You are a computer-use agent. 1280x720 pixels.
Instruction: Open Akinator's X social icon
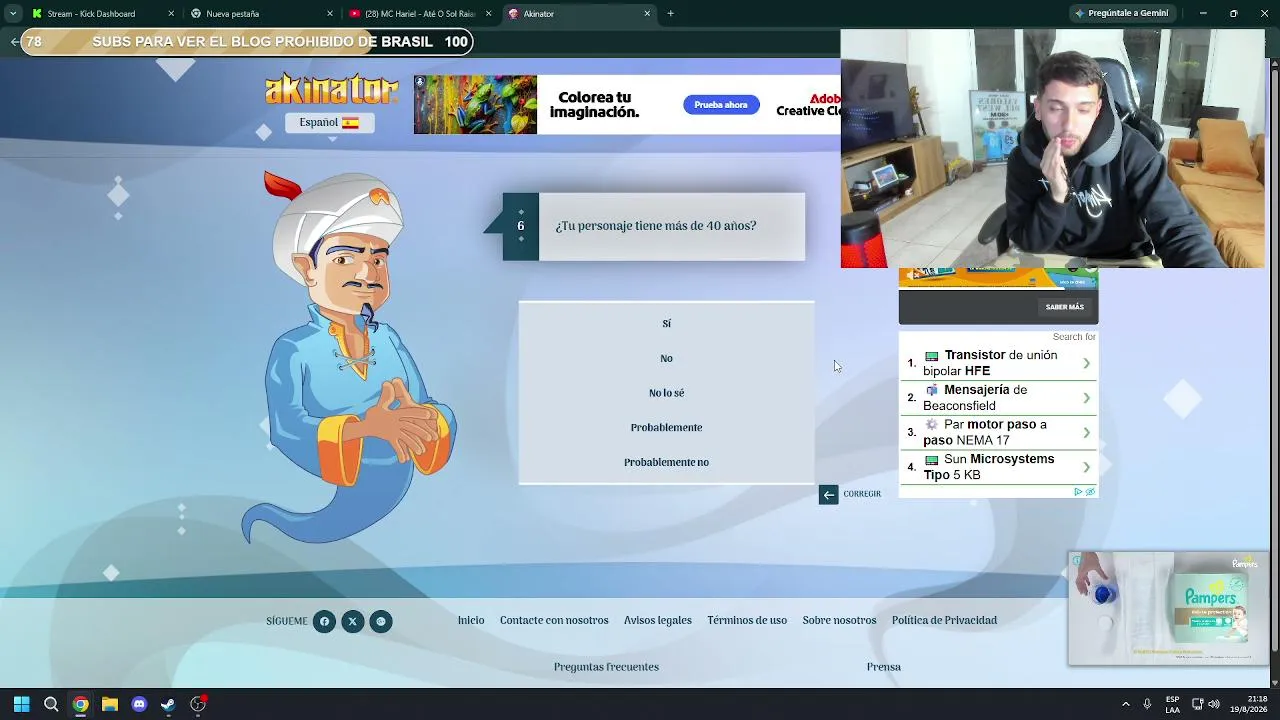click(352, 621)
